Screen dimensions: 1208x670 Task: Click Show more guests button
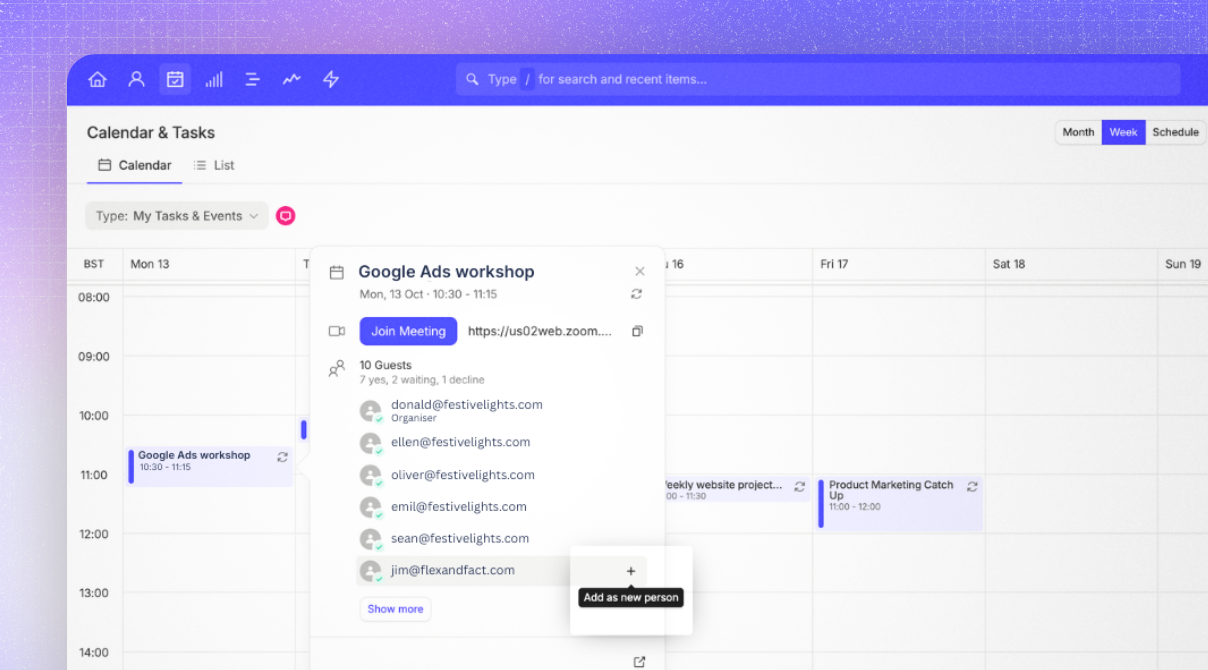coord(395,609)
